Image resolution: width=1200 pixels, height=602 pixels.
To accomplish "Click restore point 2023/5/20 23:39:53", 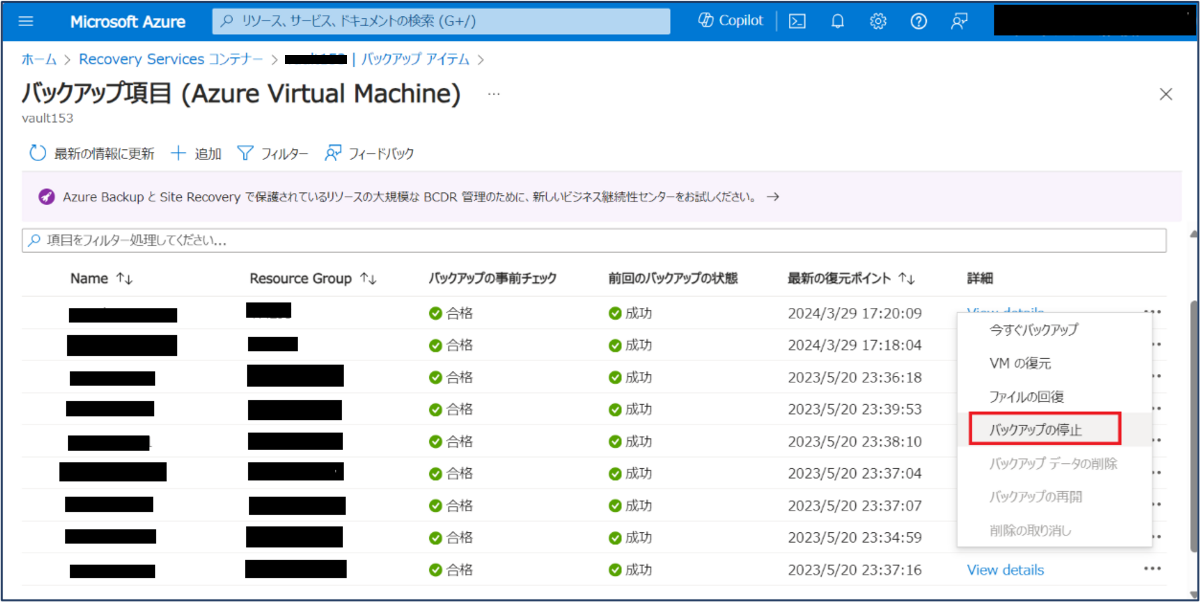I will pos(854,409).
